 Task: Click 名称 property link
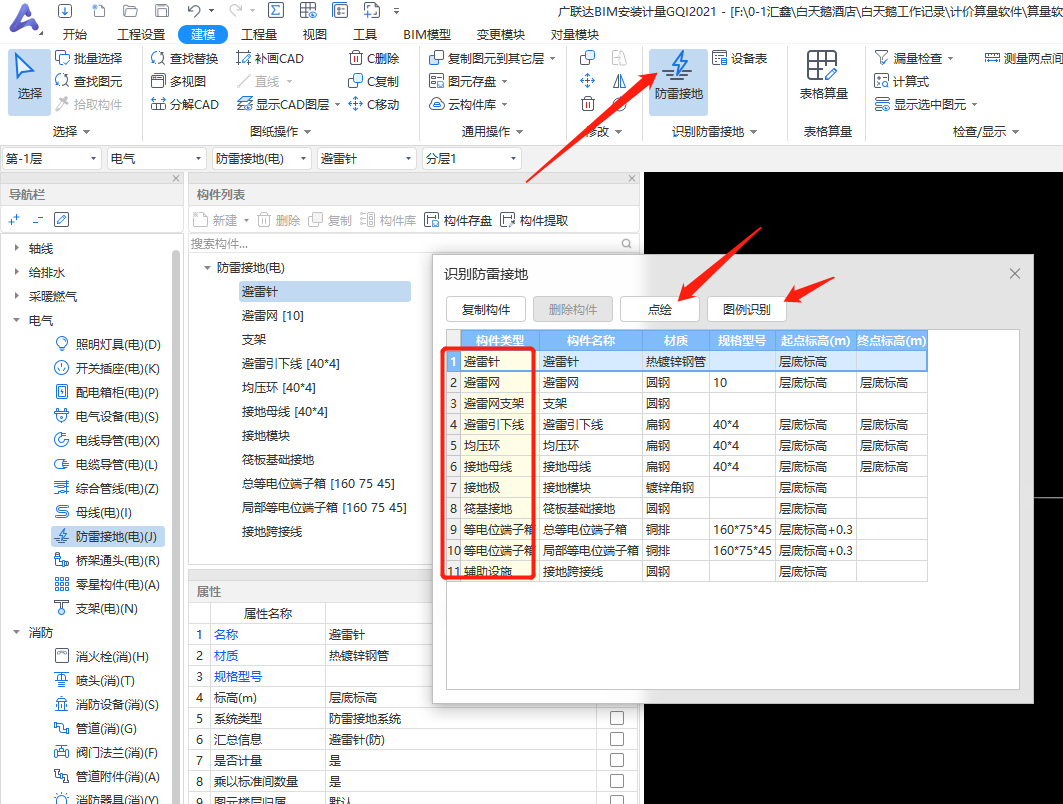click(x=226, y=635)
